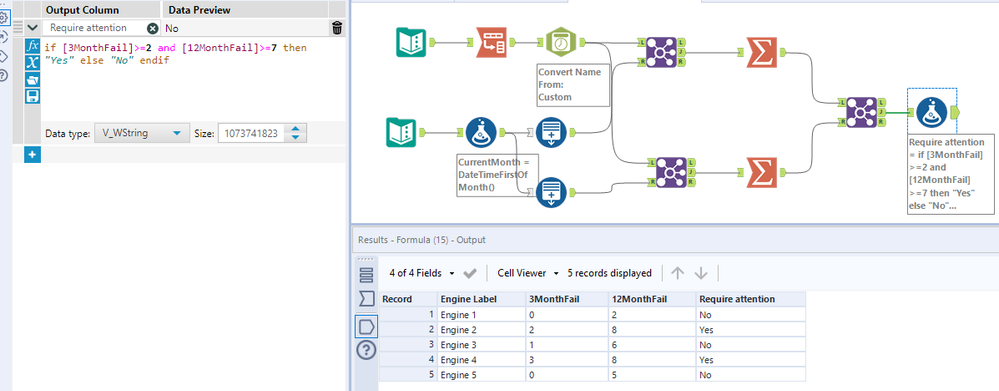This screenshot has width=999, height=391.
Task: Select the Engine 5 cell
Action: pyautogui.click(x=482, y=374)
